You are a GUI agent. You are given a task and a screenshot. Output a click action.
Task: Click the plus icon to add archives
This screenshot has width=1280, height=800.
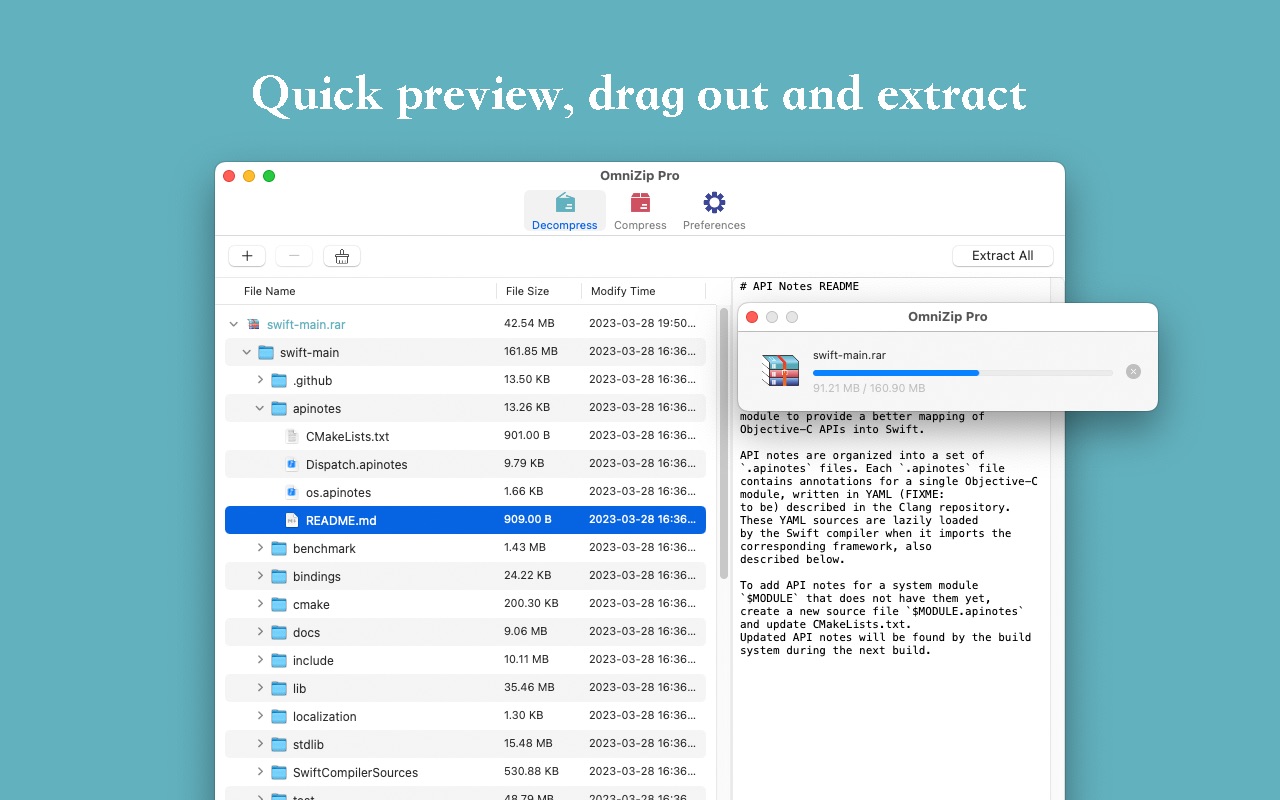click(246, 256)
